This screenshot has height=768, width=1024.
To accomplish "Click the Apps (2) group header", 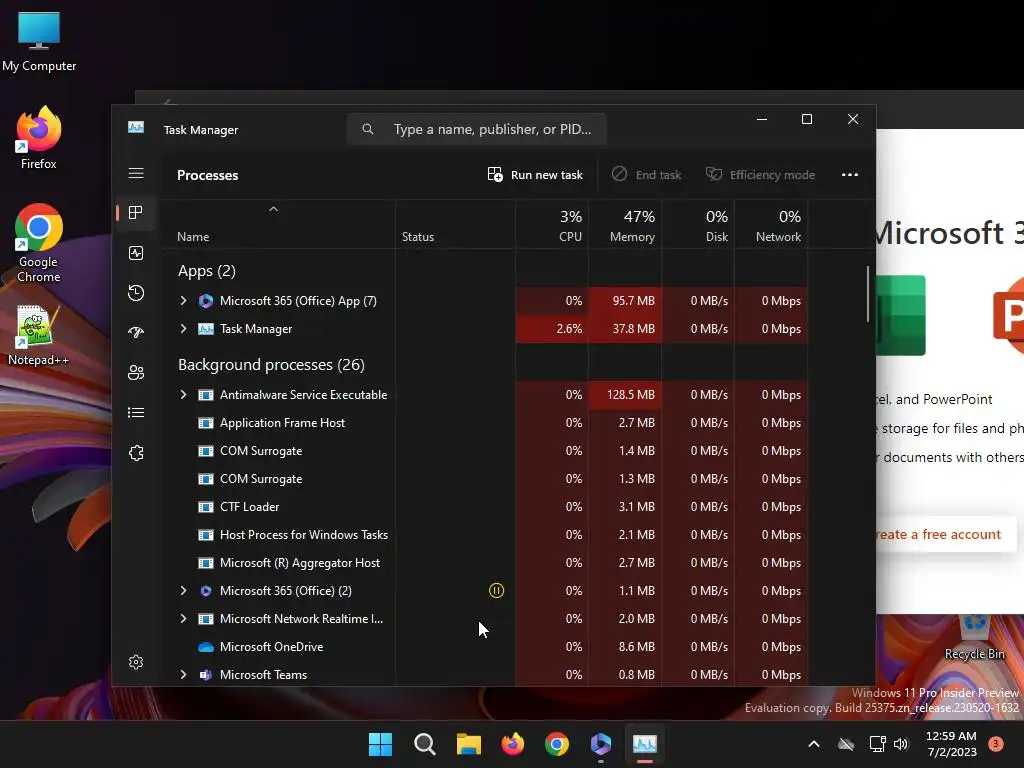I will coord(206,271).
